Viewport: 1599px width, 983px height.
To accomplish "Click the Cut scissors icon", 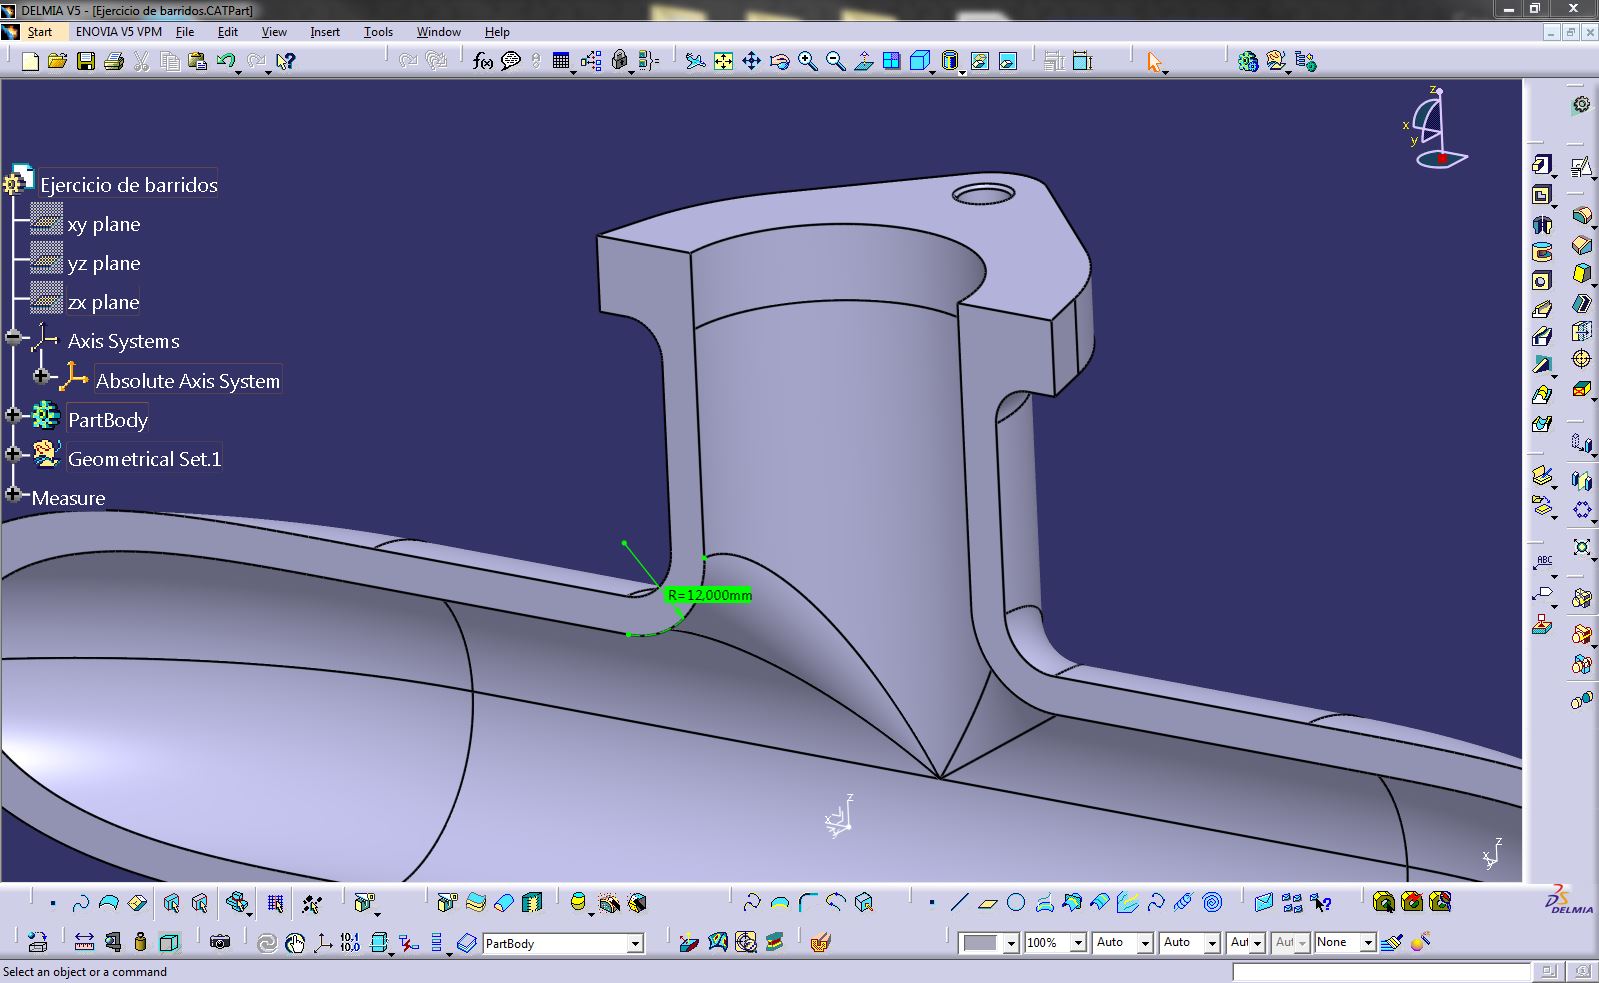I will 141,61.
